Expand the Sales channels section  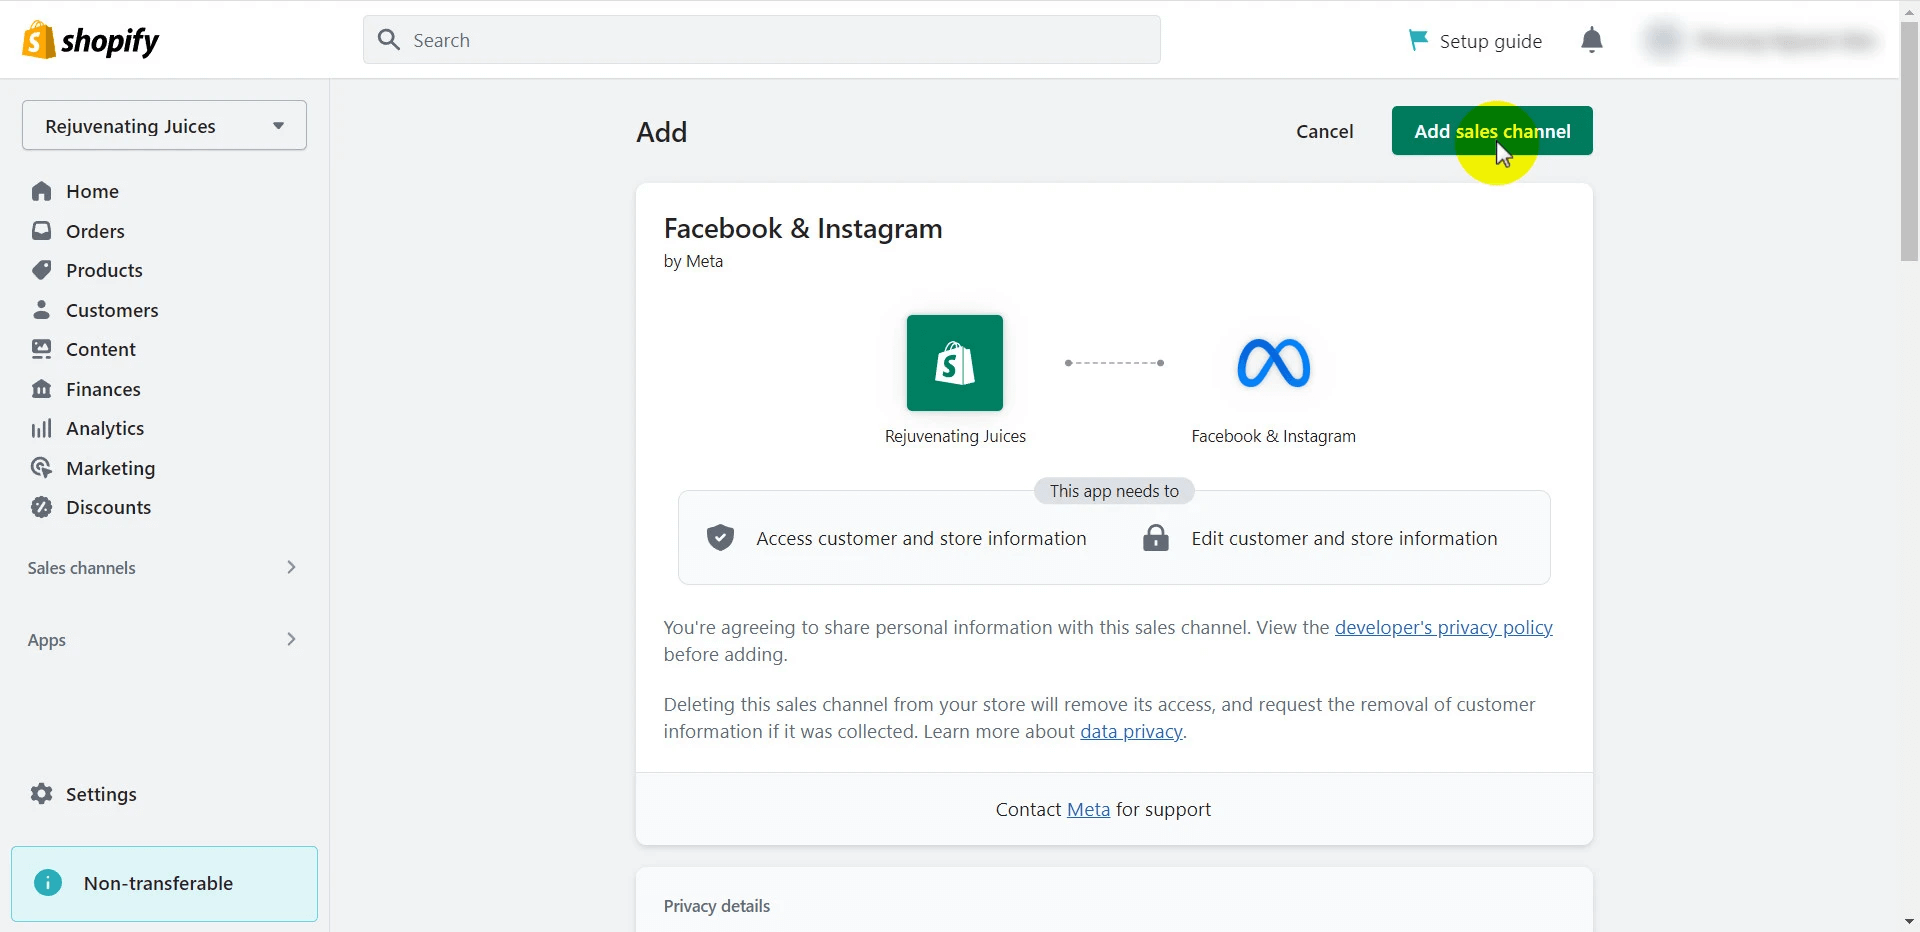291,568
